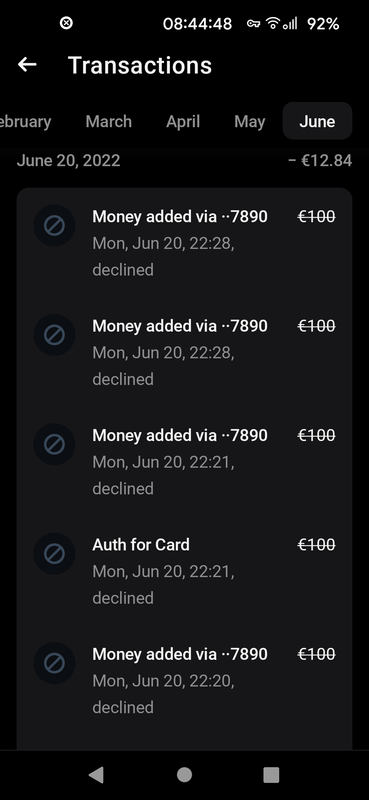Tap declined icon of 22:20 transaction

tap(54, 663)
